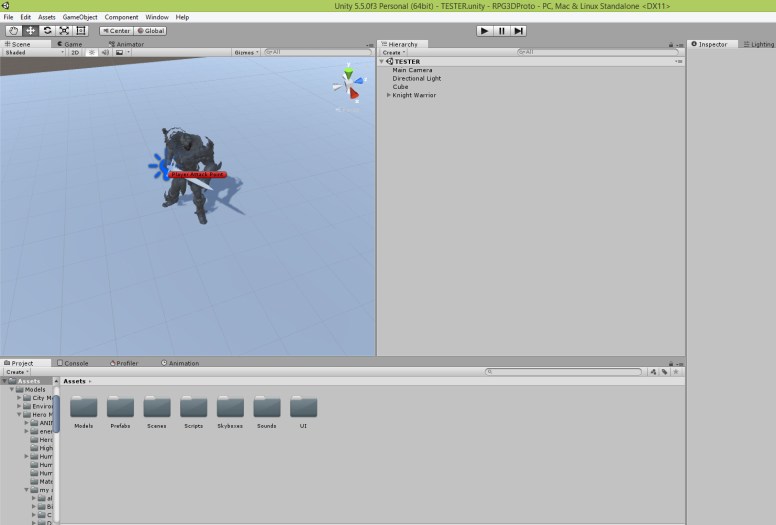
Task: Select the Move tool
Action: click(x=31, y=31)
